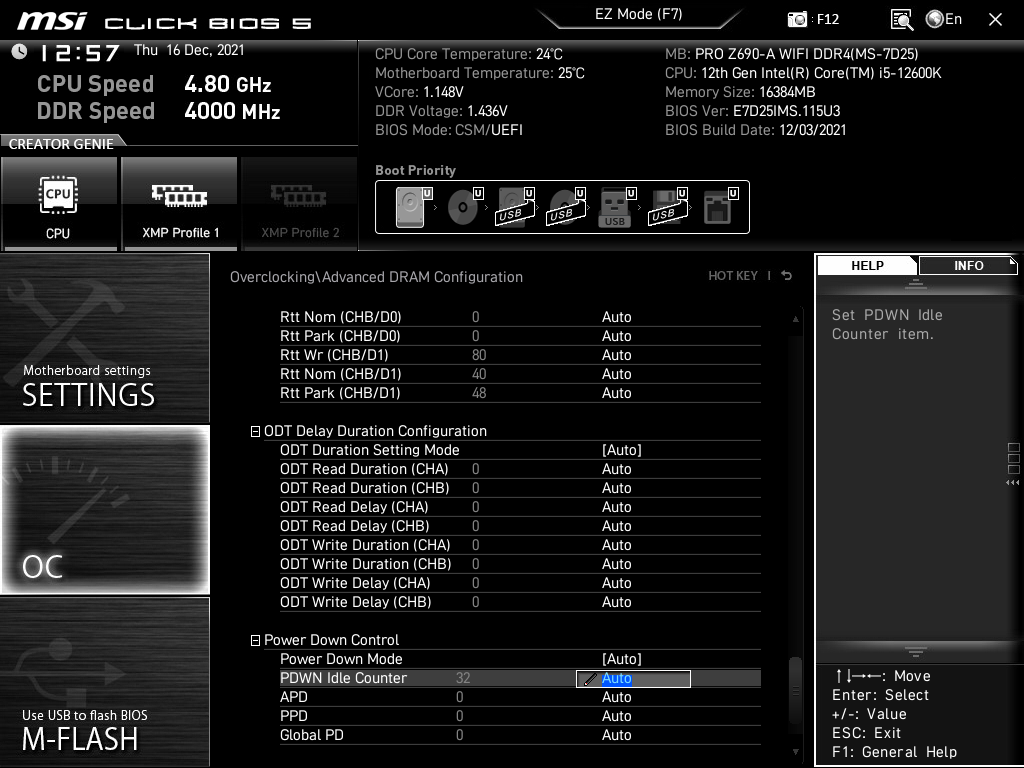Viewport: 1024px width, 768px height.
Task: Click the settings list scrollbar thumb
Action: tap(795, 689)
